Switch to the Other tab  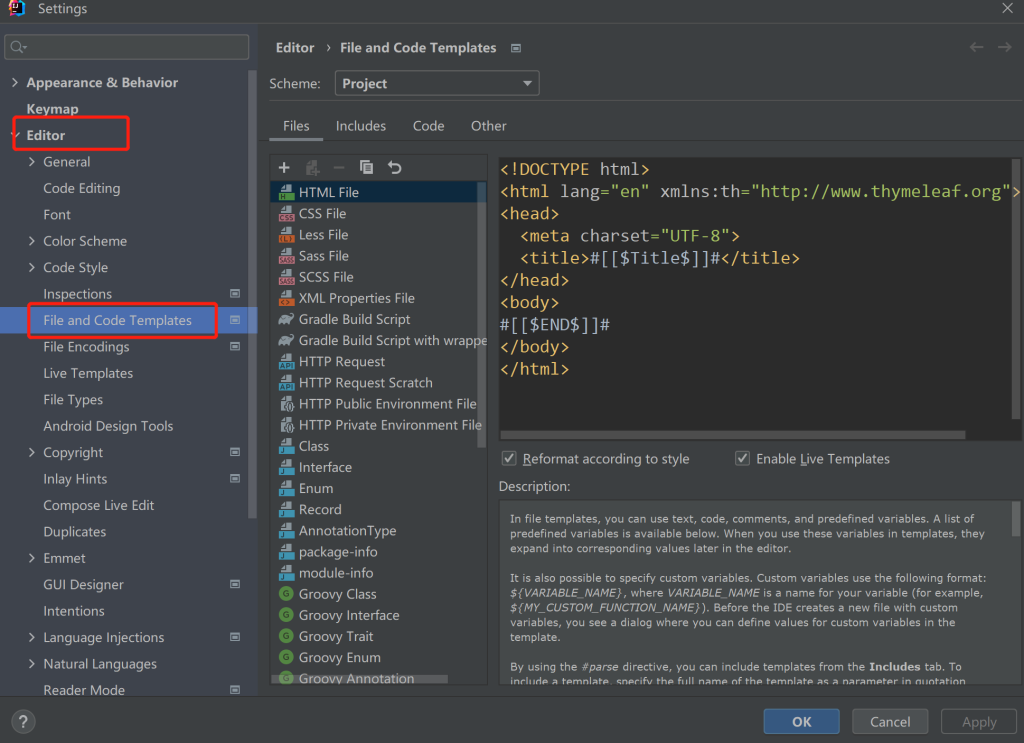pos(488,126)
